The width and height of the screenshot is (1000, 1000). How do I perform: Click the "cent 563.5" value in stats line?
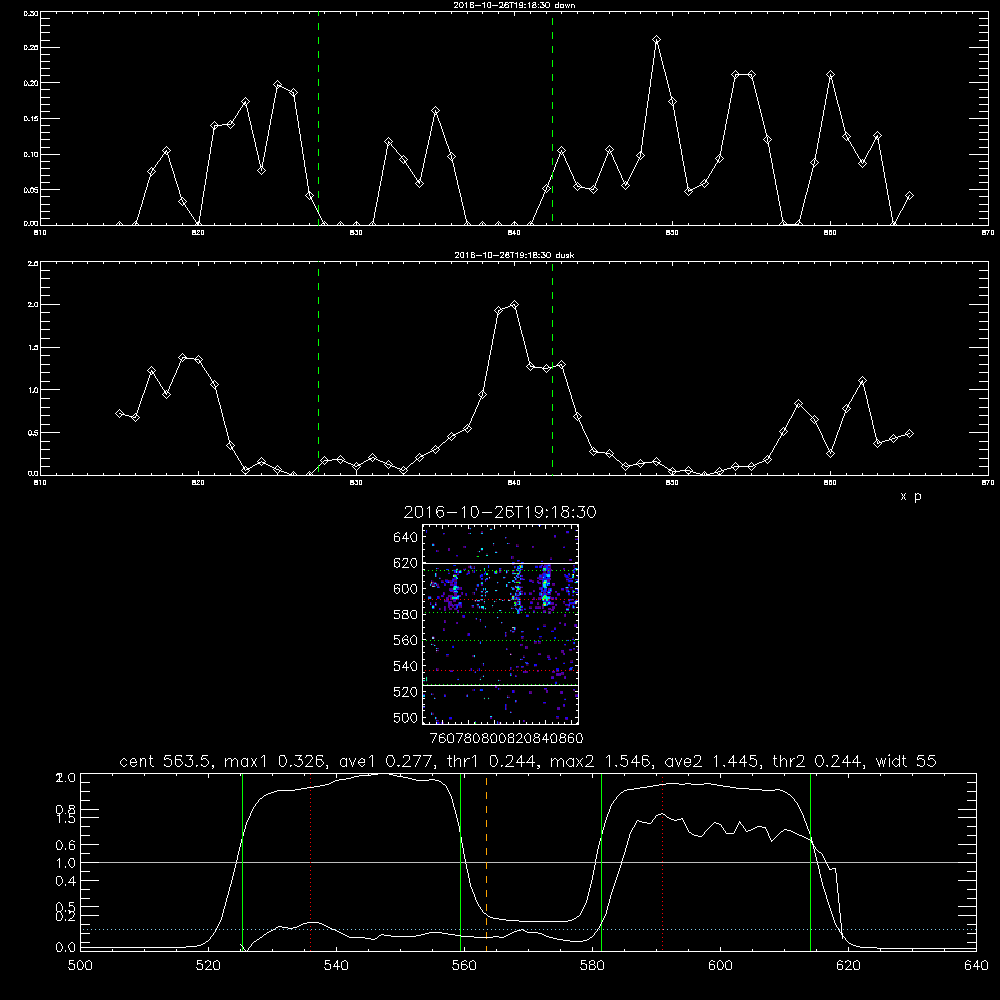point(167,761)
